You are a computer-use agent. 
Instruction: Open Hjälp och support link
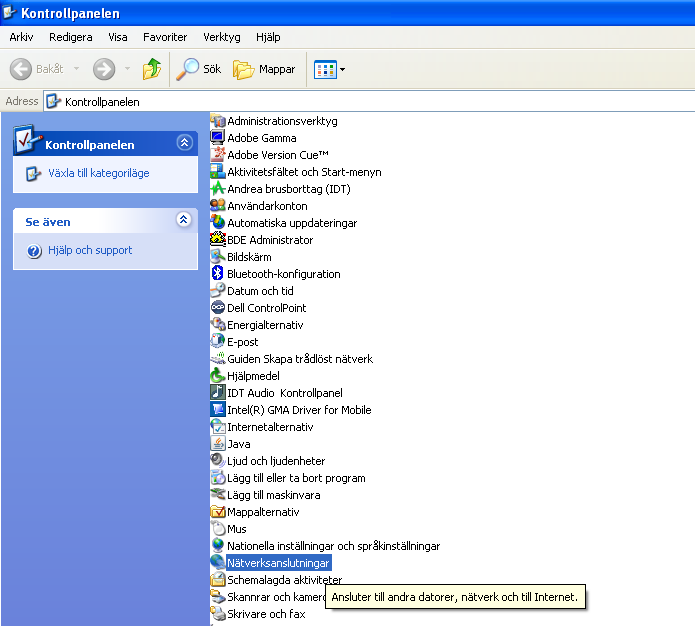coord(90,250)
